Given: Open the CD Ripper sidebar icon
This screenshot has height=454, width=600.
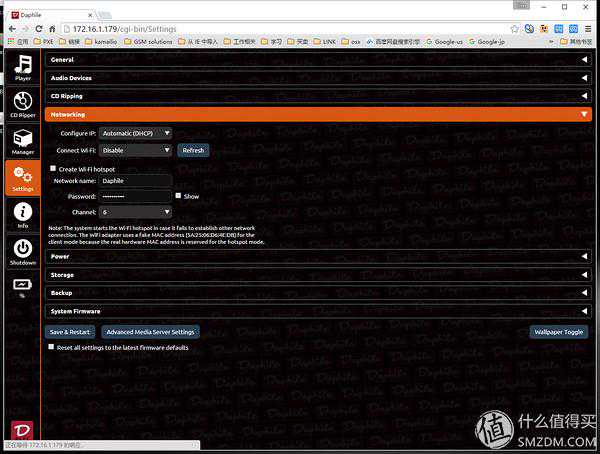Looking at the screenshot, I should click(22, 104).
